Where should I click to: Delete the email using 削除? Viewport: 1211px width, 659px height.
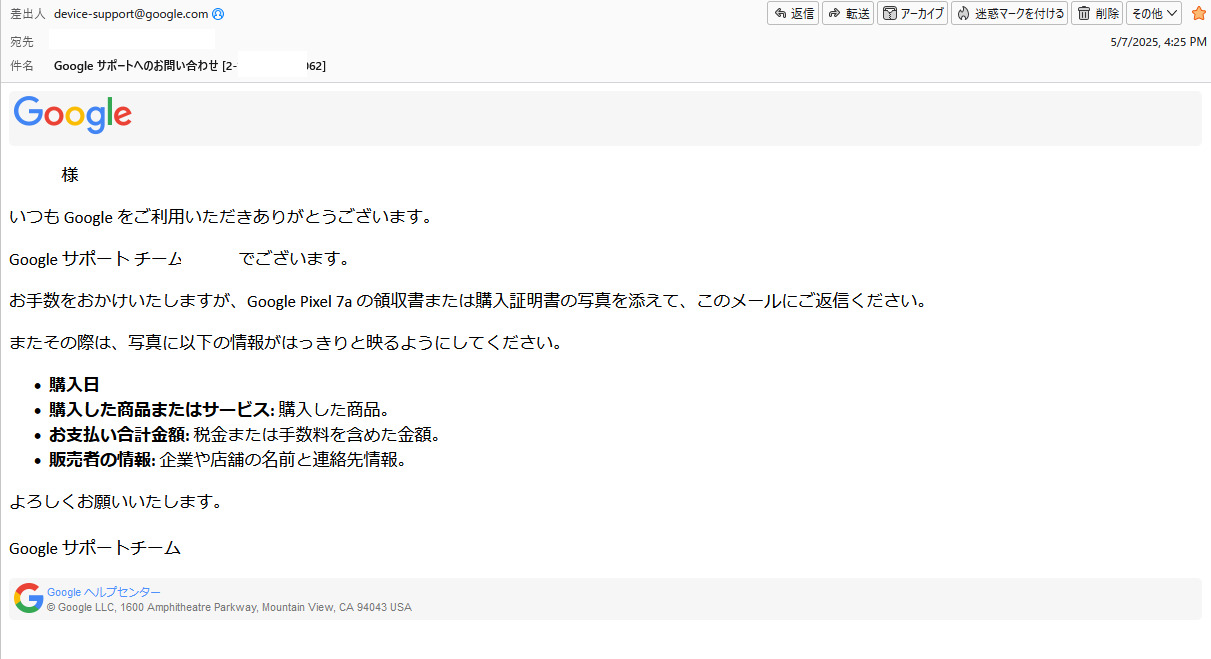click(1097, 14)
